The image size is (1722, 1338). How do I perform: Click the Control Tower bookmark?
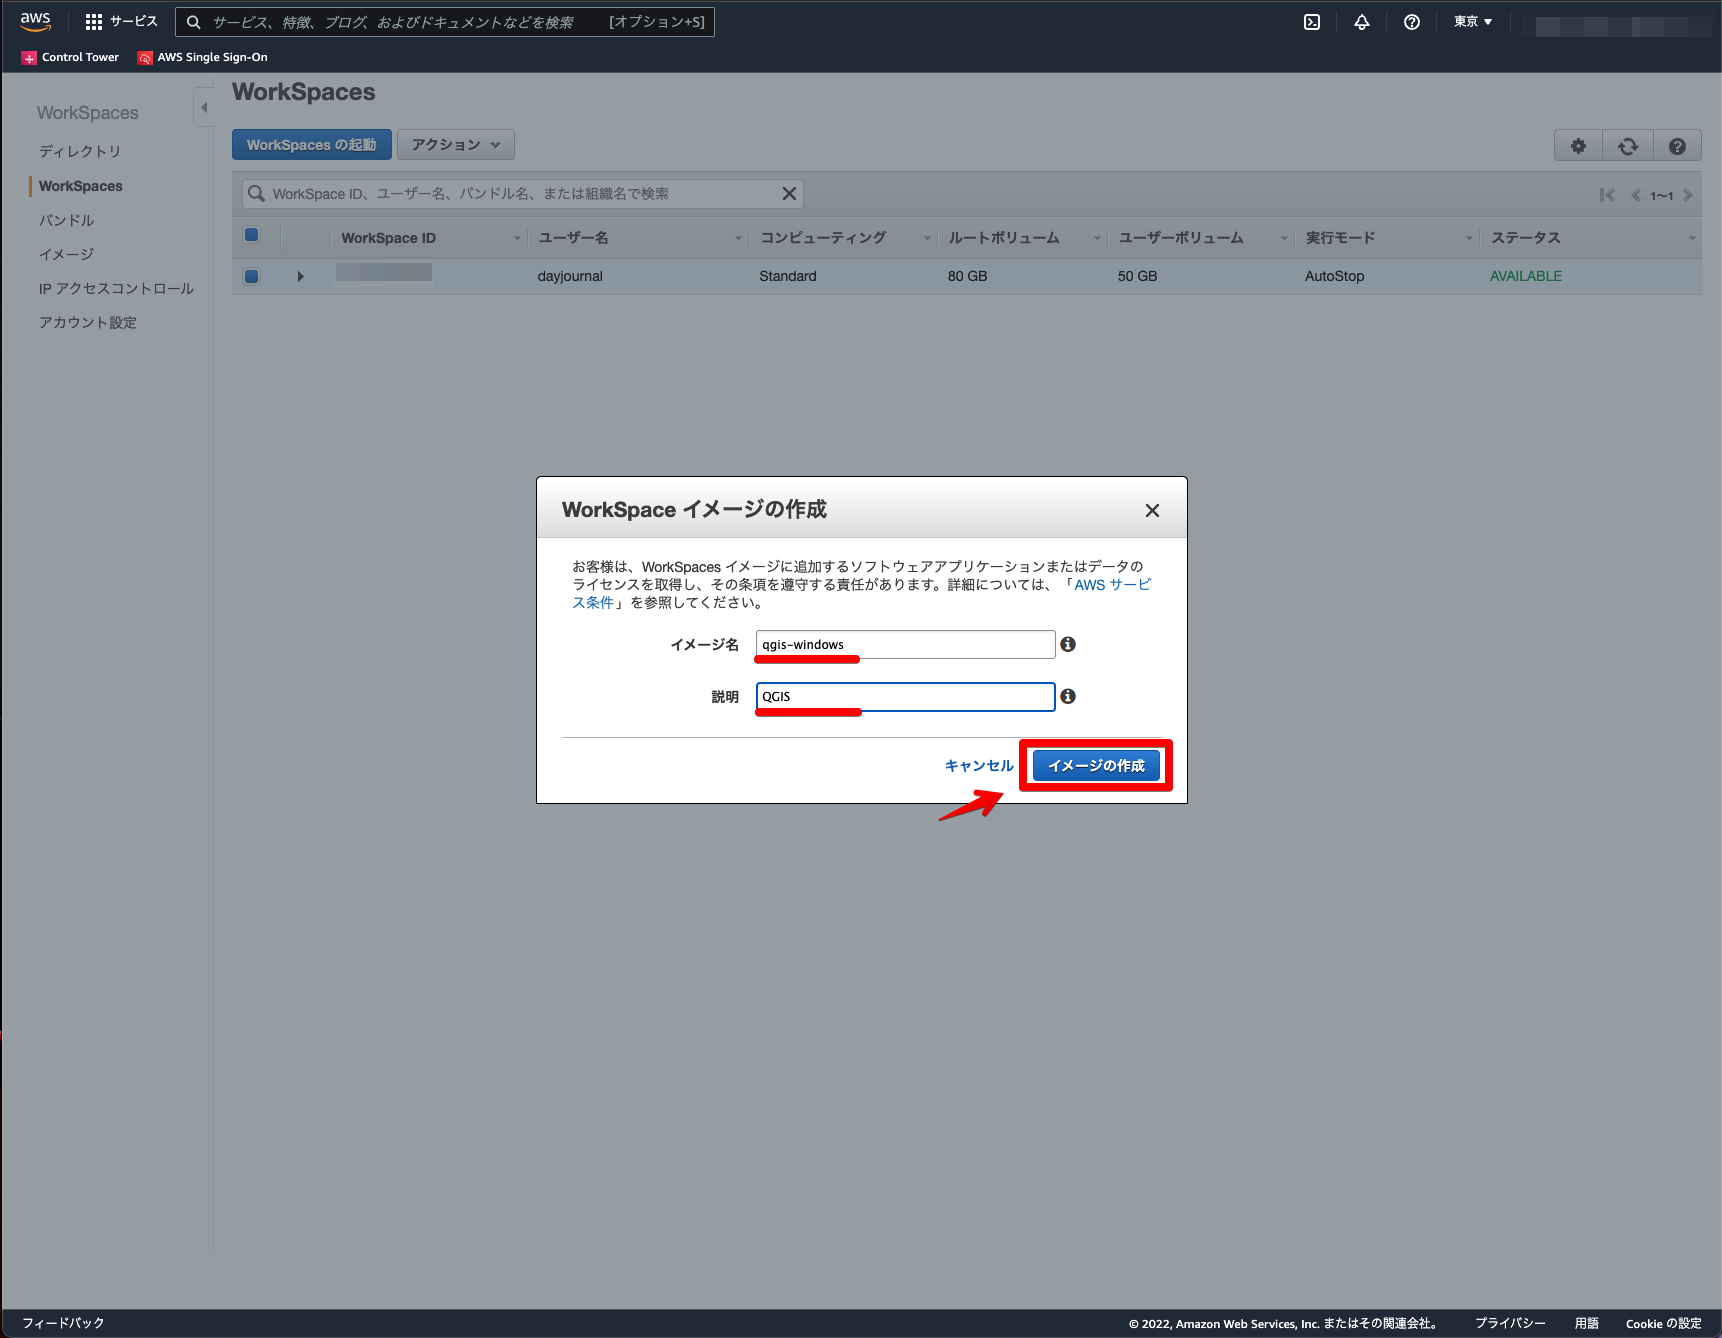click(70, 57)
